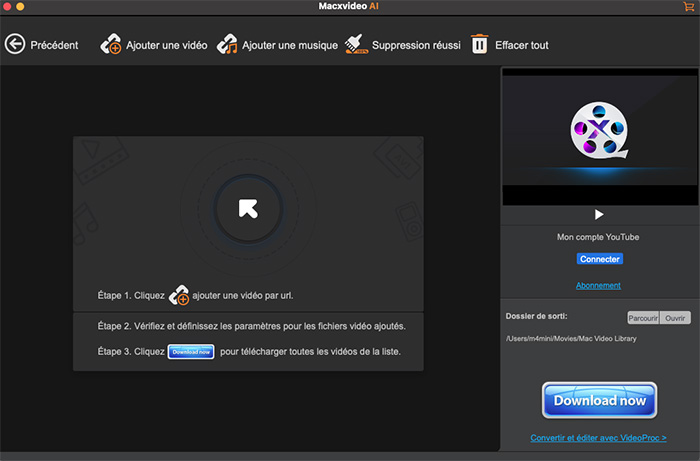Click the Suppression réussi broom icon
700x461 pixels.
pos(356,44)
